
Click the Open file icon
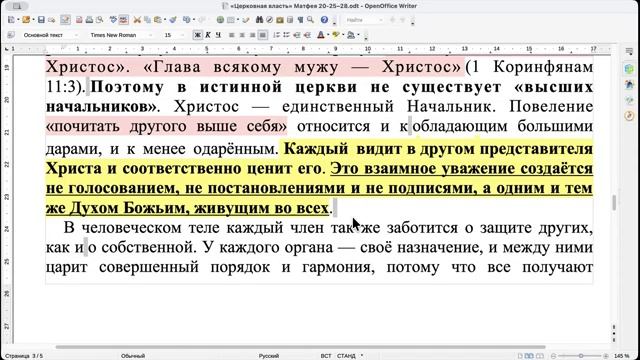[x=26, y=20]
